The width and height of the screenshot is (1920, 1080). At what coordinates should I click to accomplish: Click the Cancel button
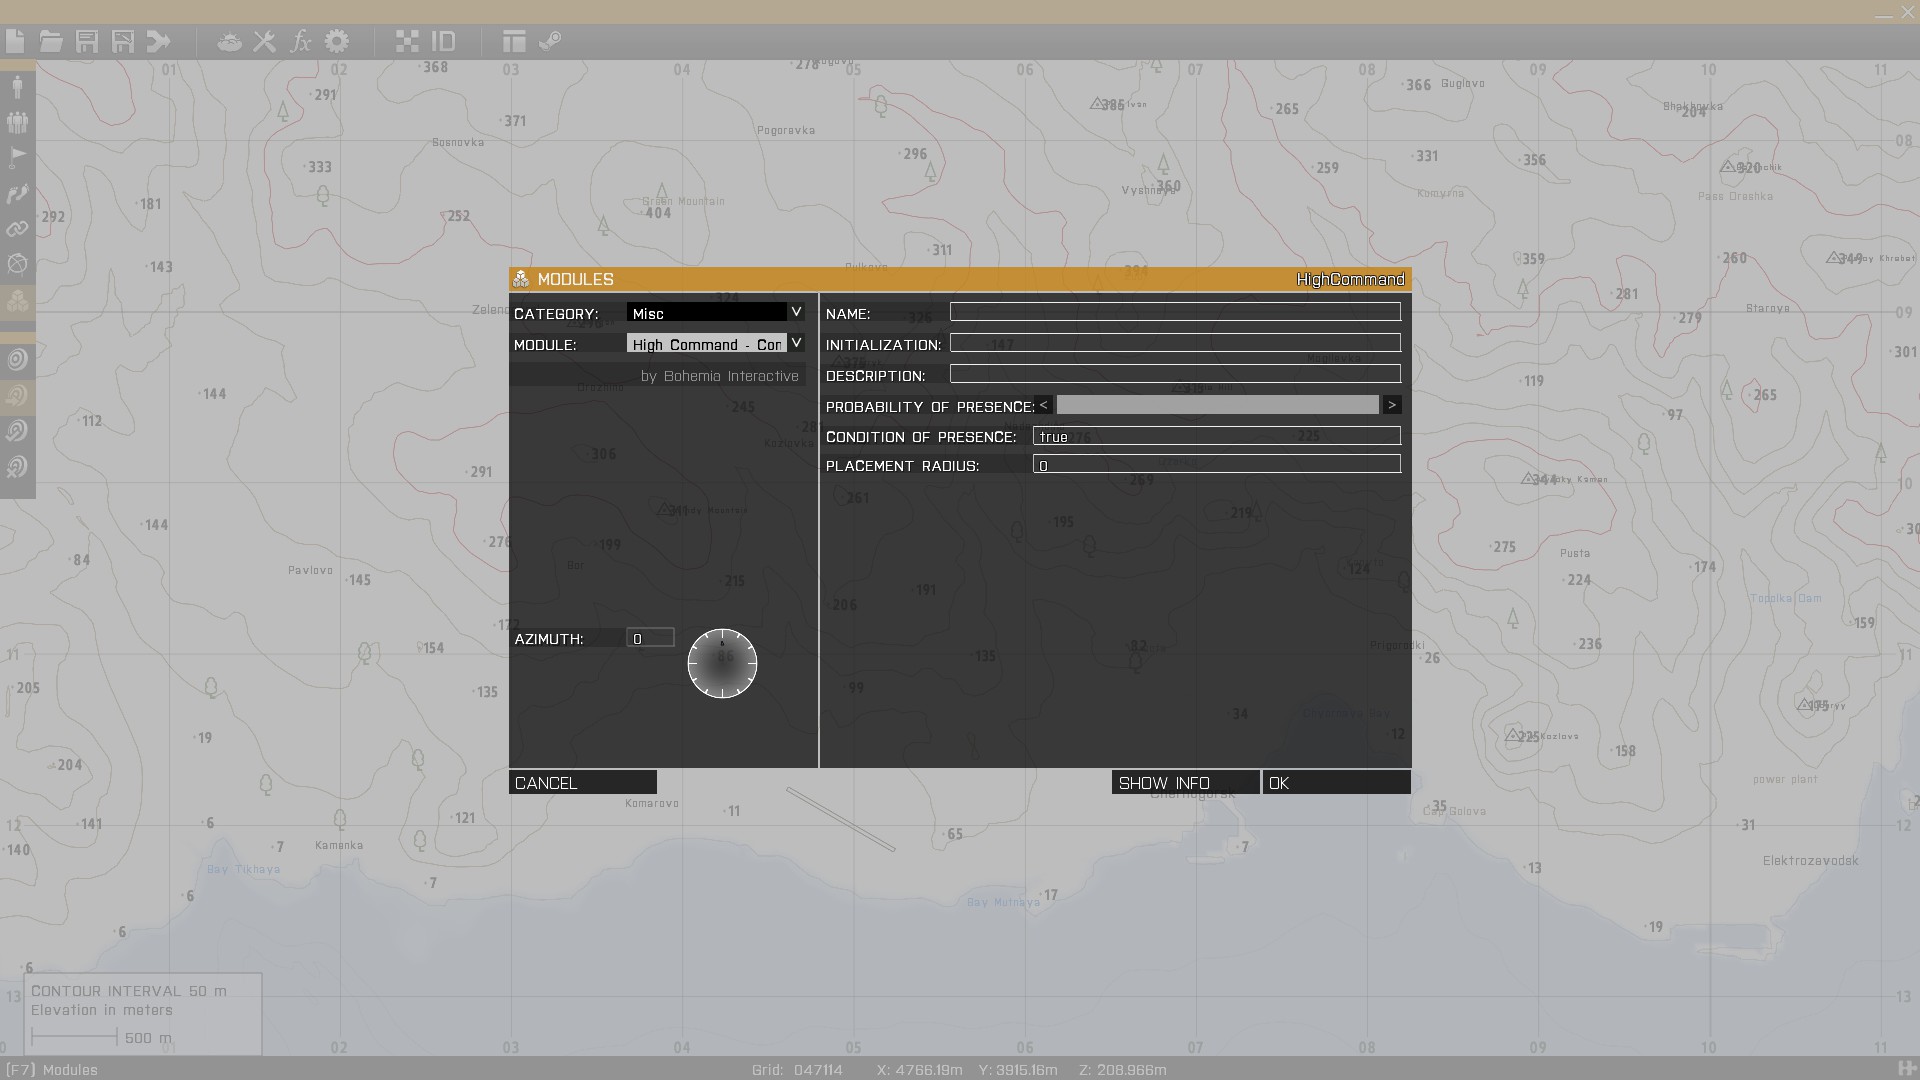coord(582,783)
